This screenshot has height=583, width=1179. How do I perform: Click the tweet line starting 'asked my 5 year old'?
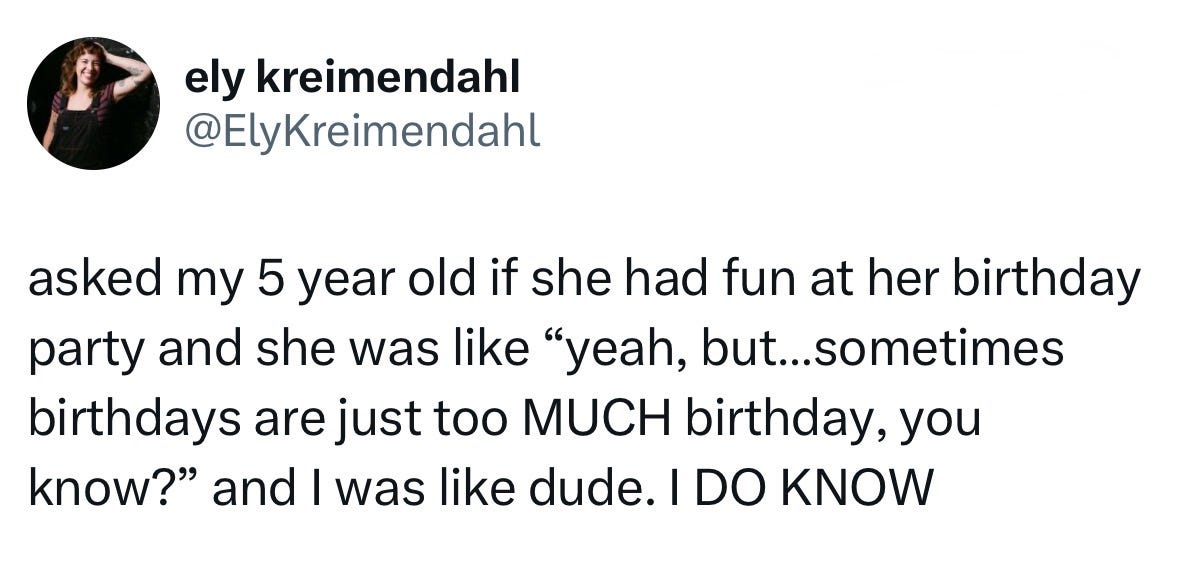tap(584, 280)
